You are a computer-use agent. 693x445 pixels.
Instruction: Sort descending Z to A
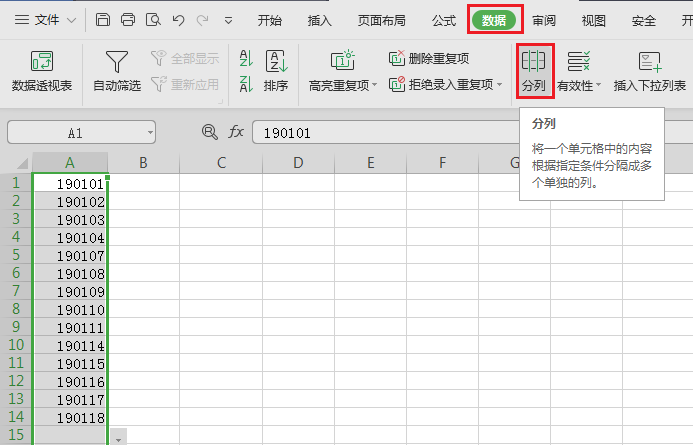[x=246, y=84]
